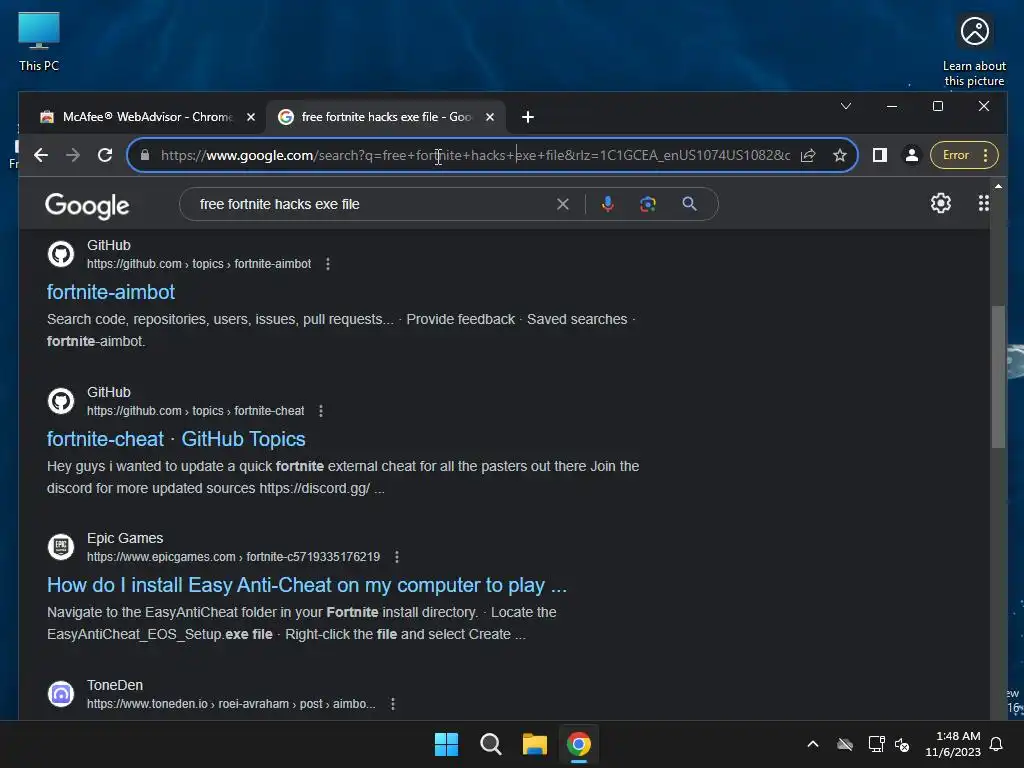Reload the Google search page

[104, 155]
